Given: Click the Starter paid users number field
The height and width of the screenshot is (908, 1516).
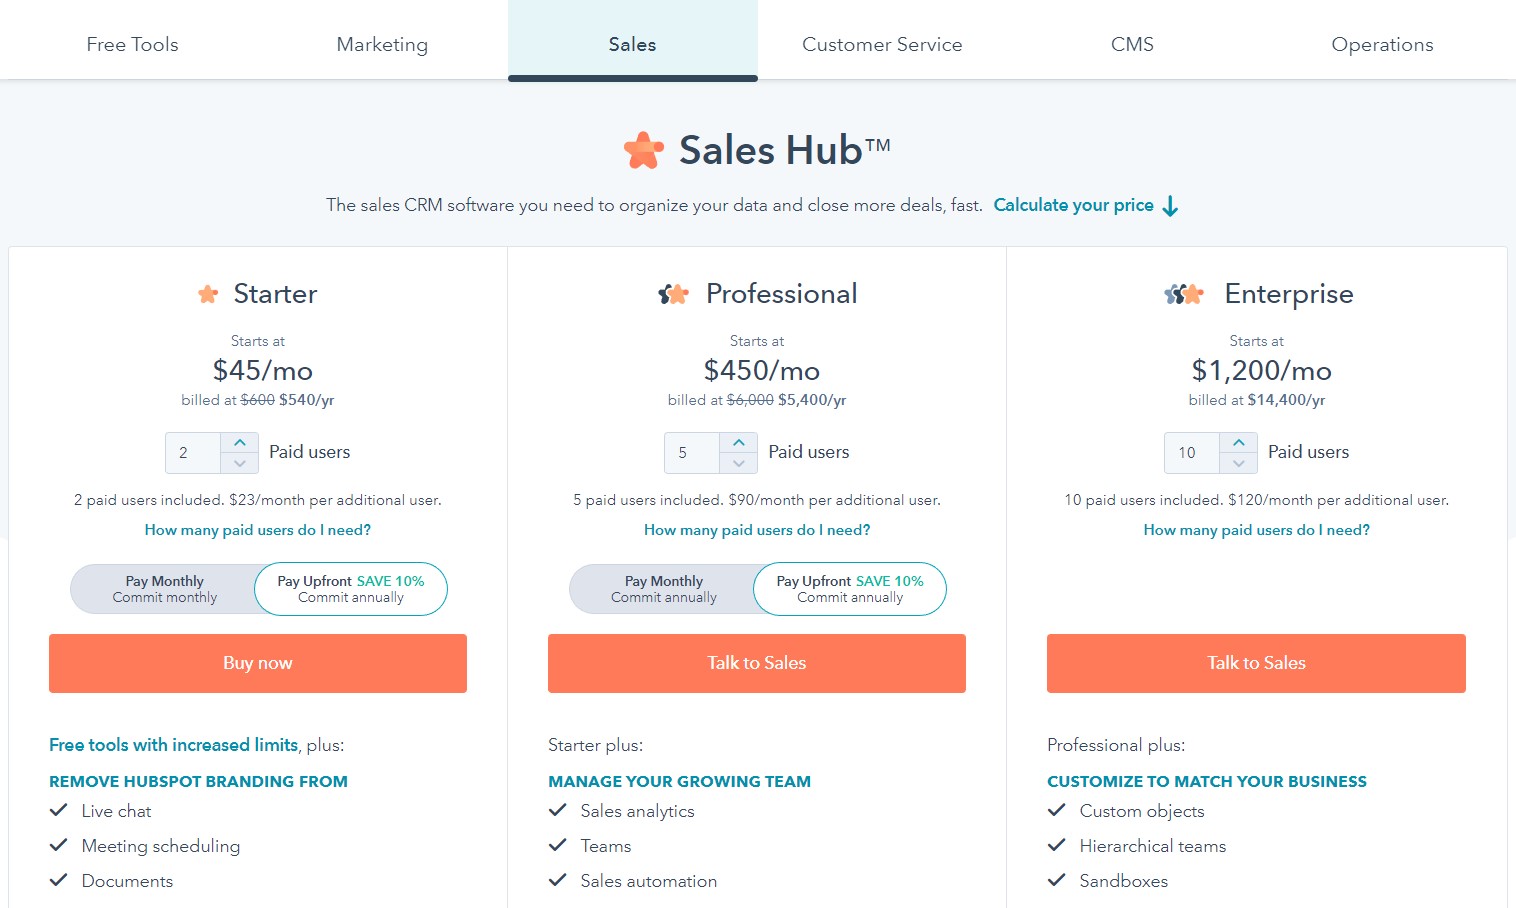Looking at the screenshot, I should pyautogui.click(x=193, y=453).
